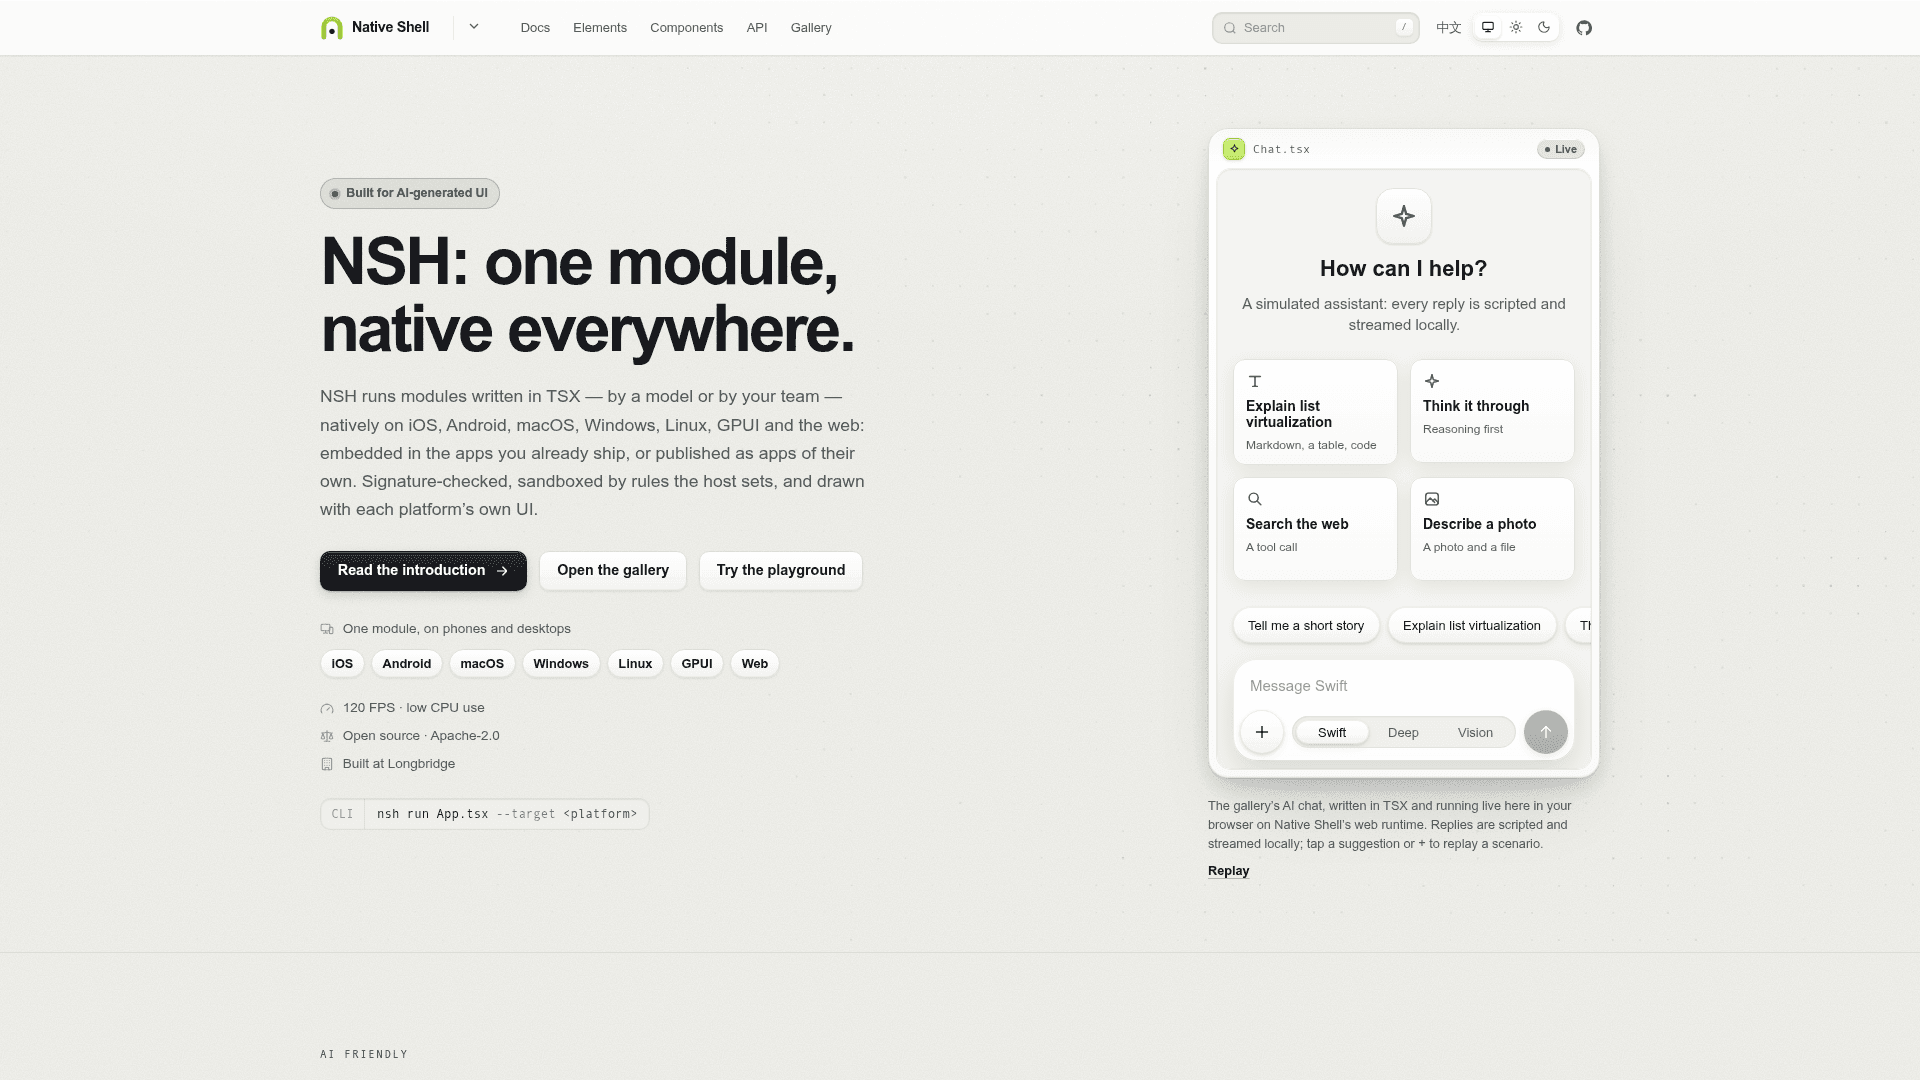Select the macOS platform chip

tap(482, 664)
